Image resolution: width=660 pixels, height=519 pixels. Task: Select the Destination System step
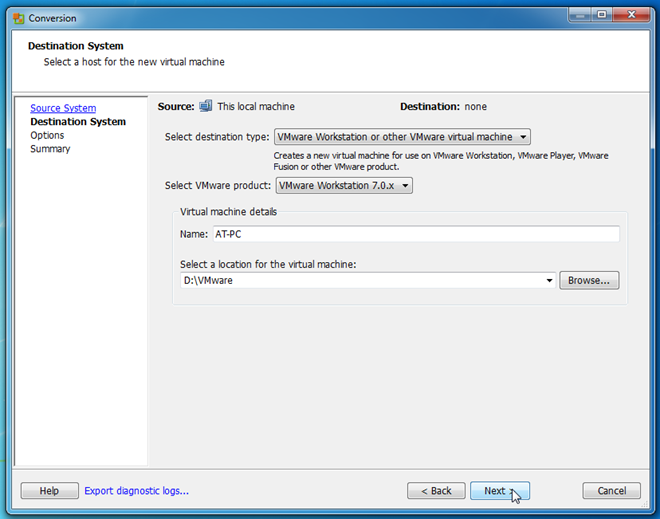[x=78, y=122]
